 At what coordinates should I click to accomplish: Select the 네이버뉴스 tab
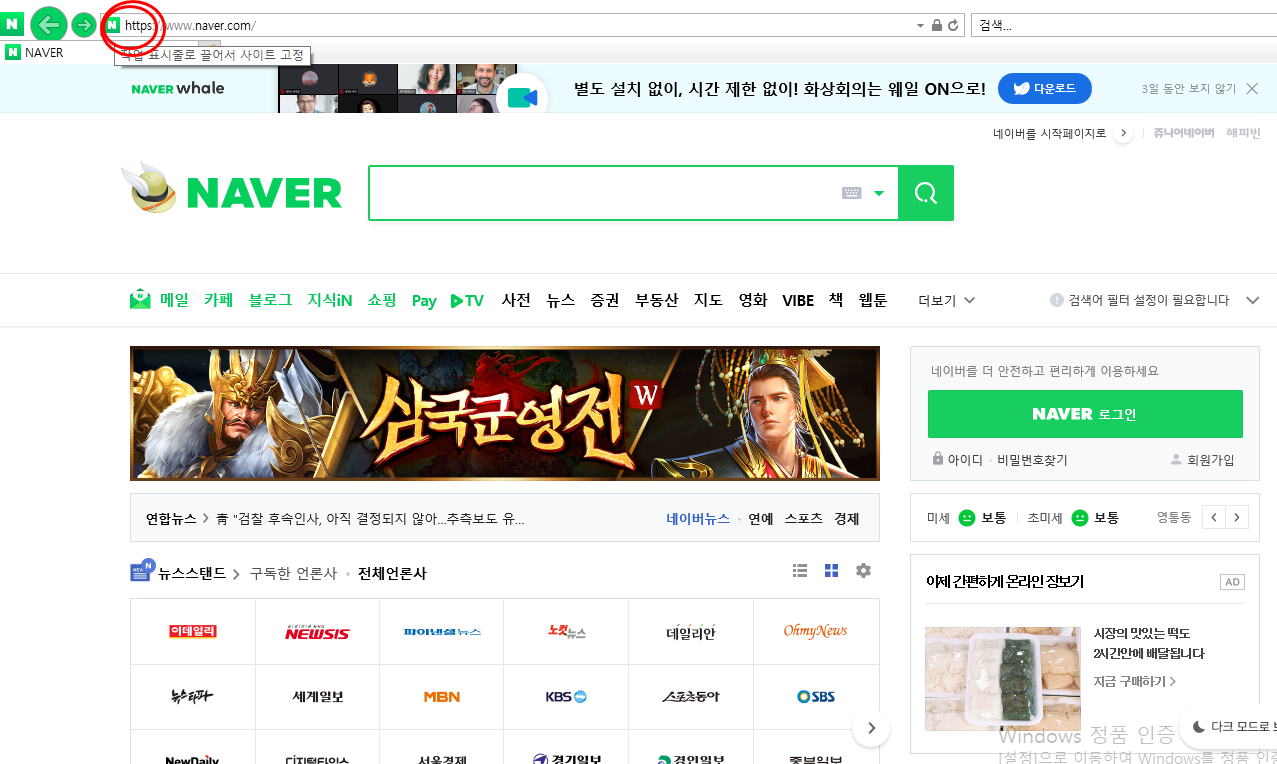[x=698, y=519]
